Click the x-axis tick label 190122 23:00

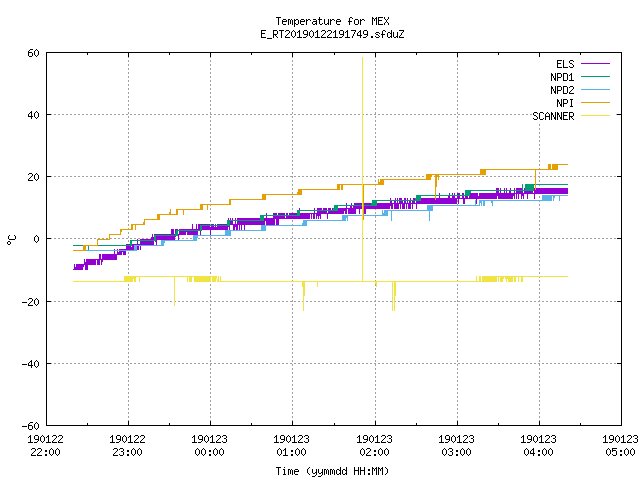[127, 446]
